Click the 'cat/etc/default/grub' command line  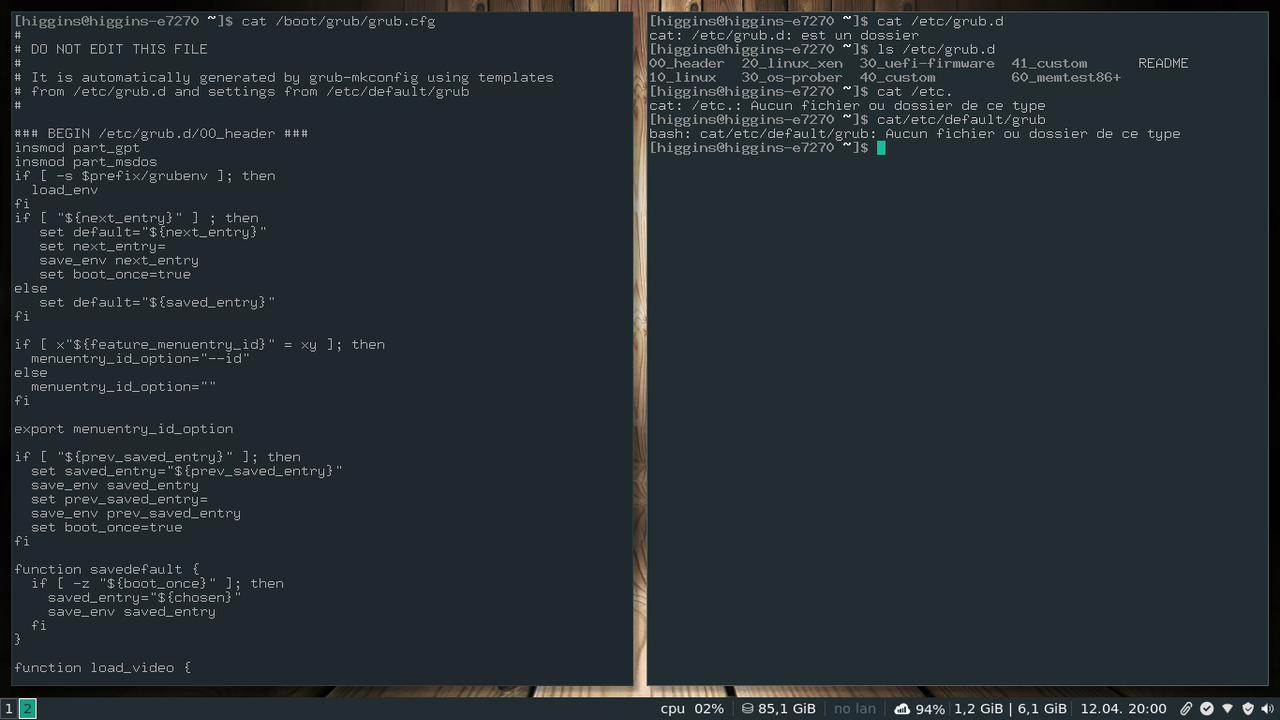point(961,119)
